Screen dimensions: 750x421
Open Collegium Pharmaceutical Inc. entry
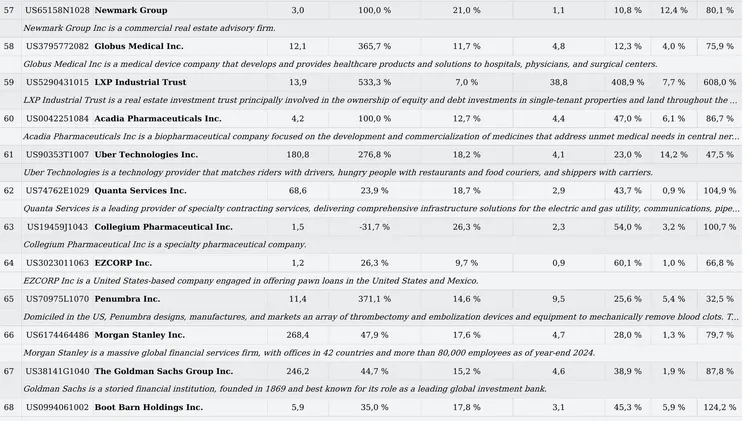tap(163, 227)
